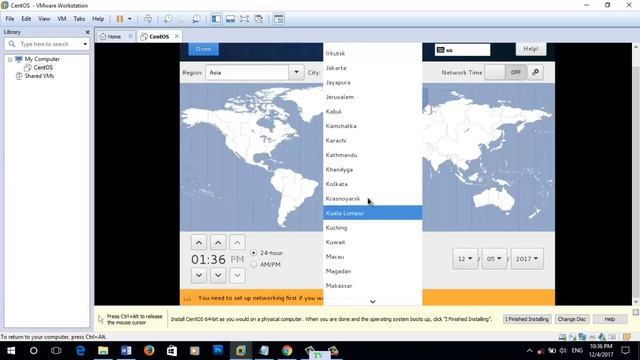Open Task View on taskbar

click(x=56, y=351)
